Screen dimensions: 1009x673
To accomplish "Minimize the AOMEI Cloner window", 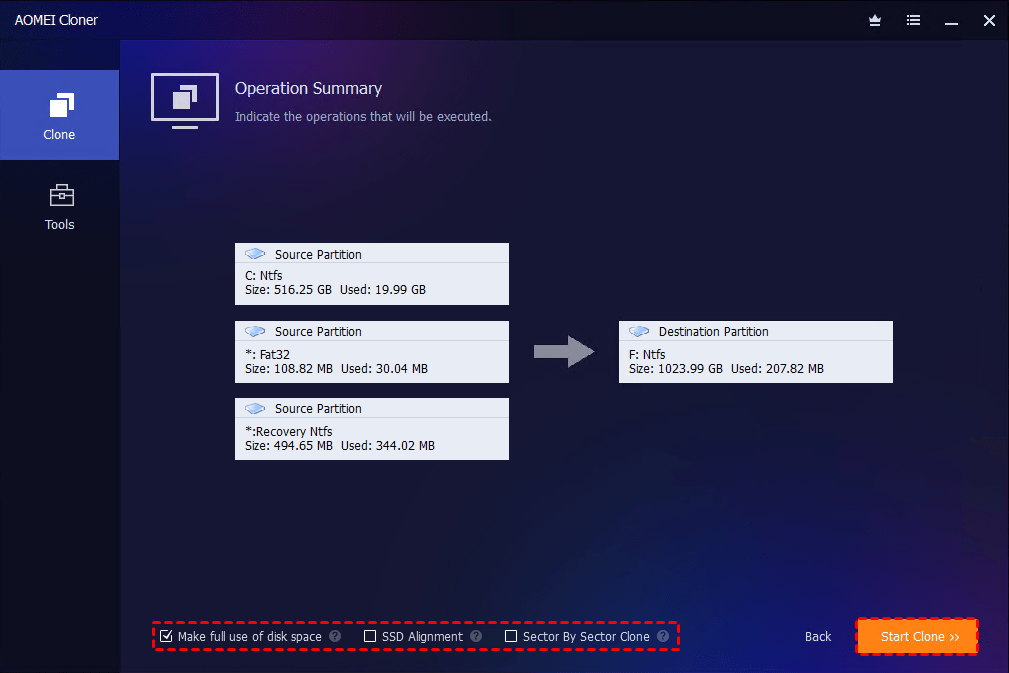I will (951, 21).
